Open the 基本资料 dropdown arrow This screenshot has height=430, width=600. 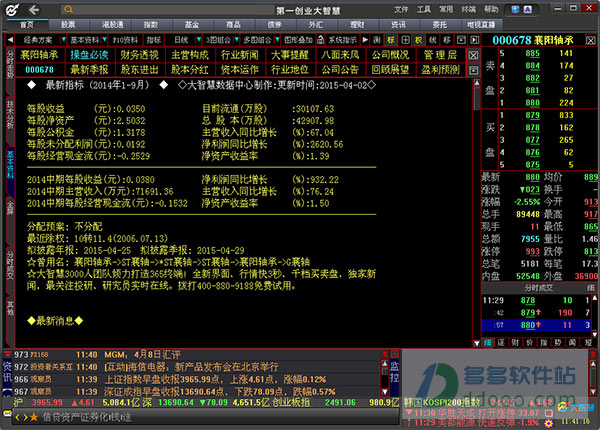106,39
